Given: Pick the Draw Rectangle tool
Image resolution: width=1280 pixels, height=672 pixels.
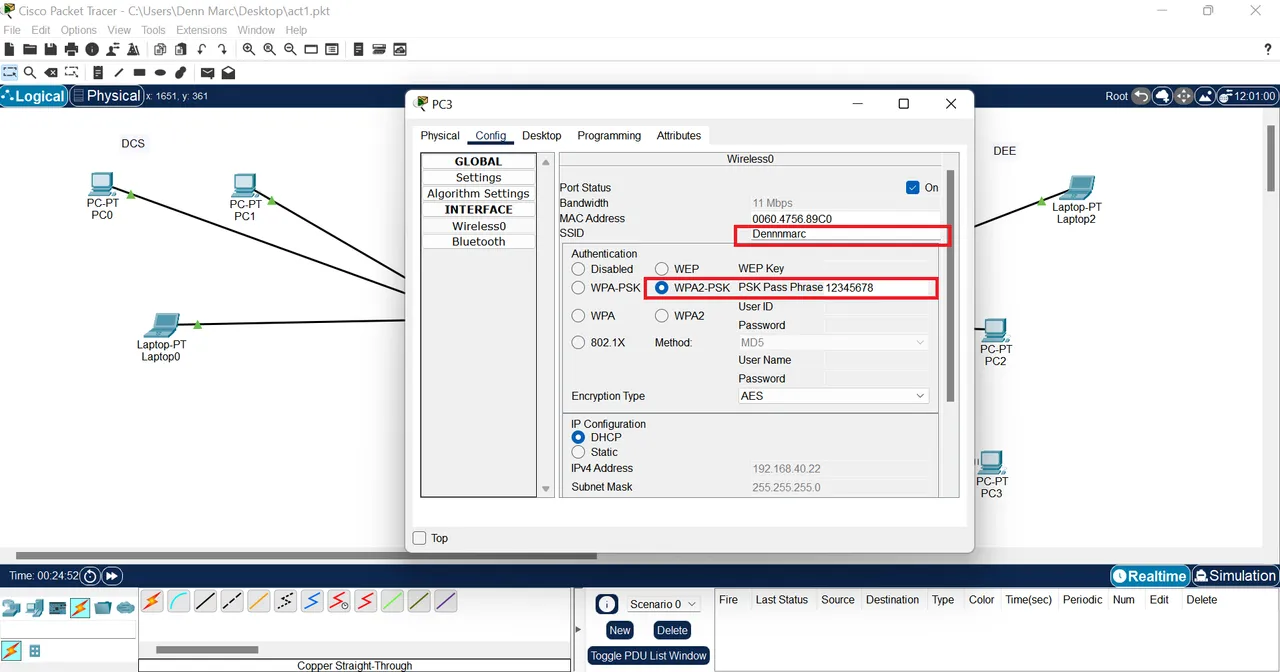Looking at the screenshot, I should pos(140,72).
